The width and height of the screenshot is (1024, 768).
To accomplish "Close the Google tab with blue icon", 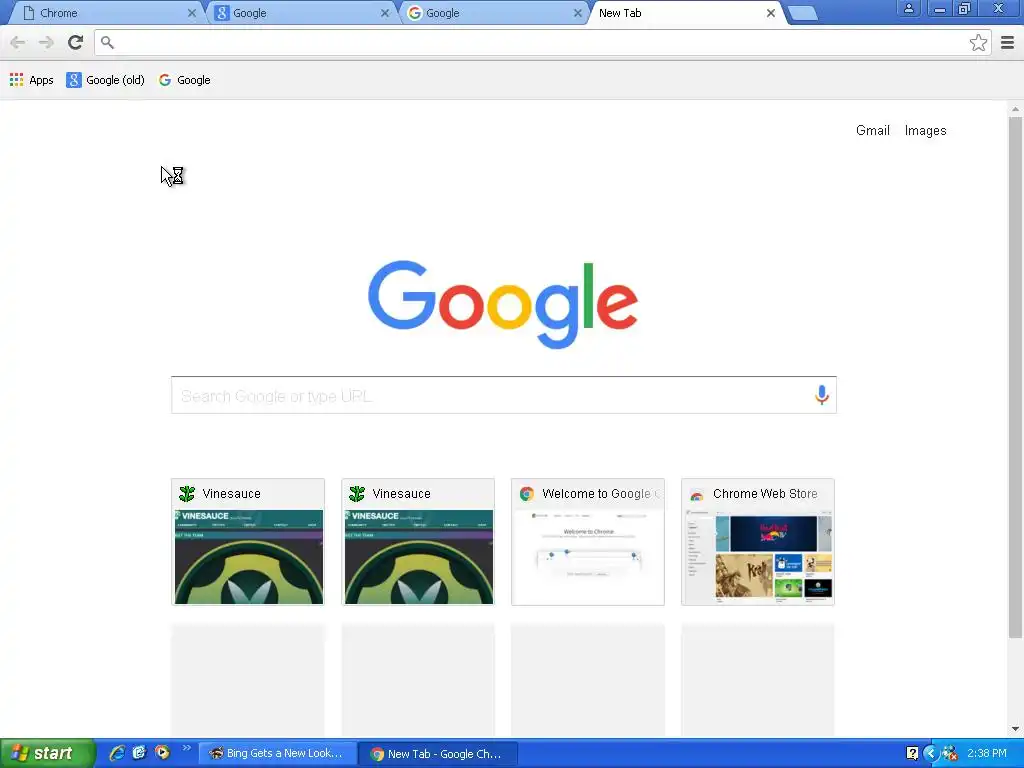I will [385, 13].
